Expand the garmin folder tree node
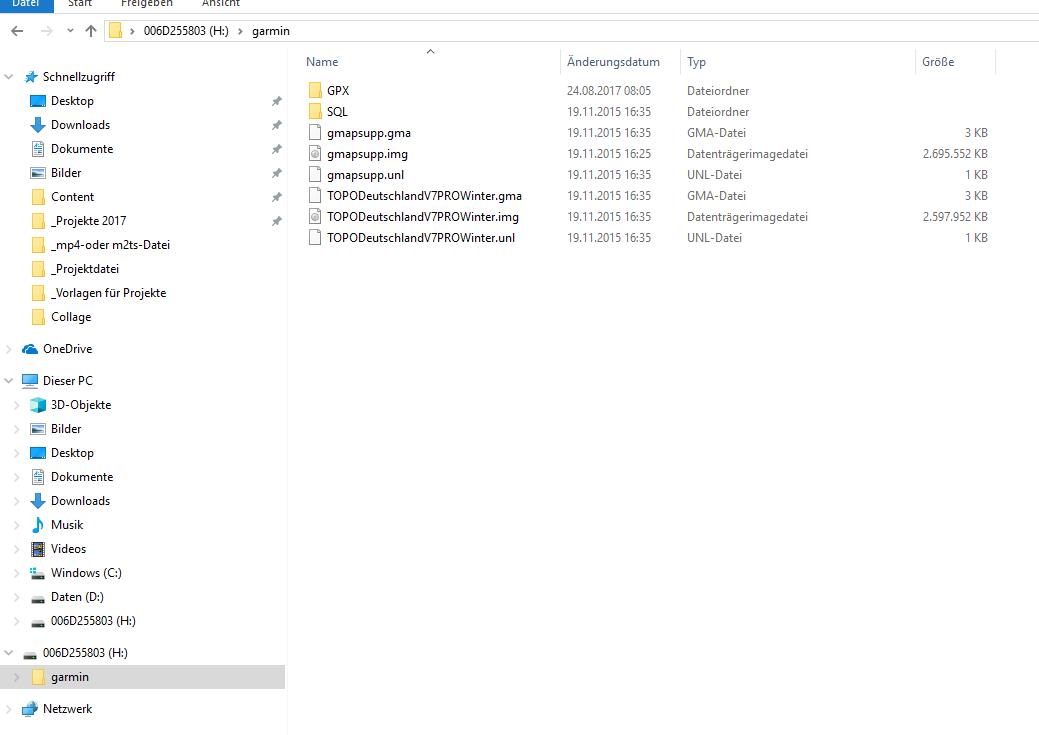 16,677
